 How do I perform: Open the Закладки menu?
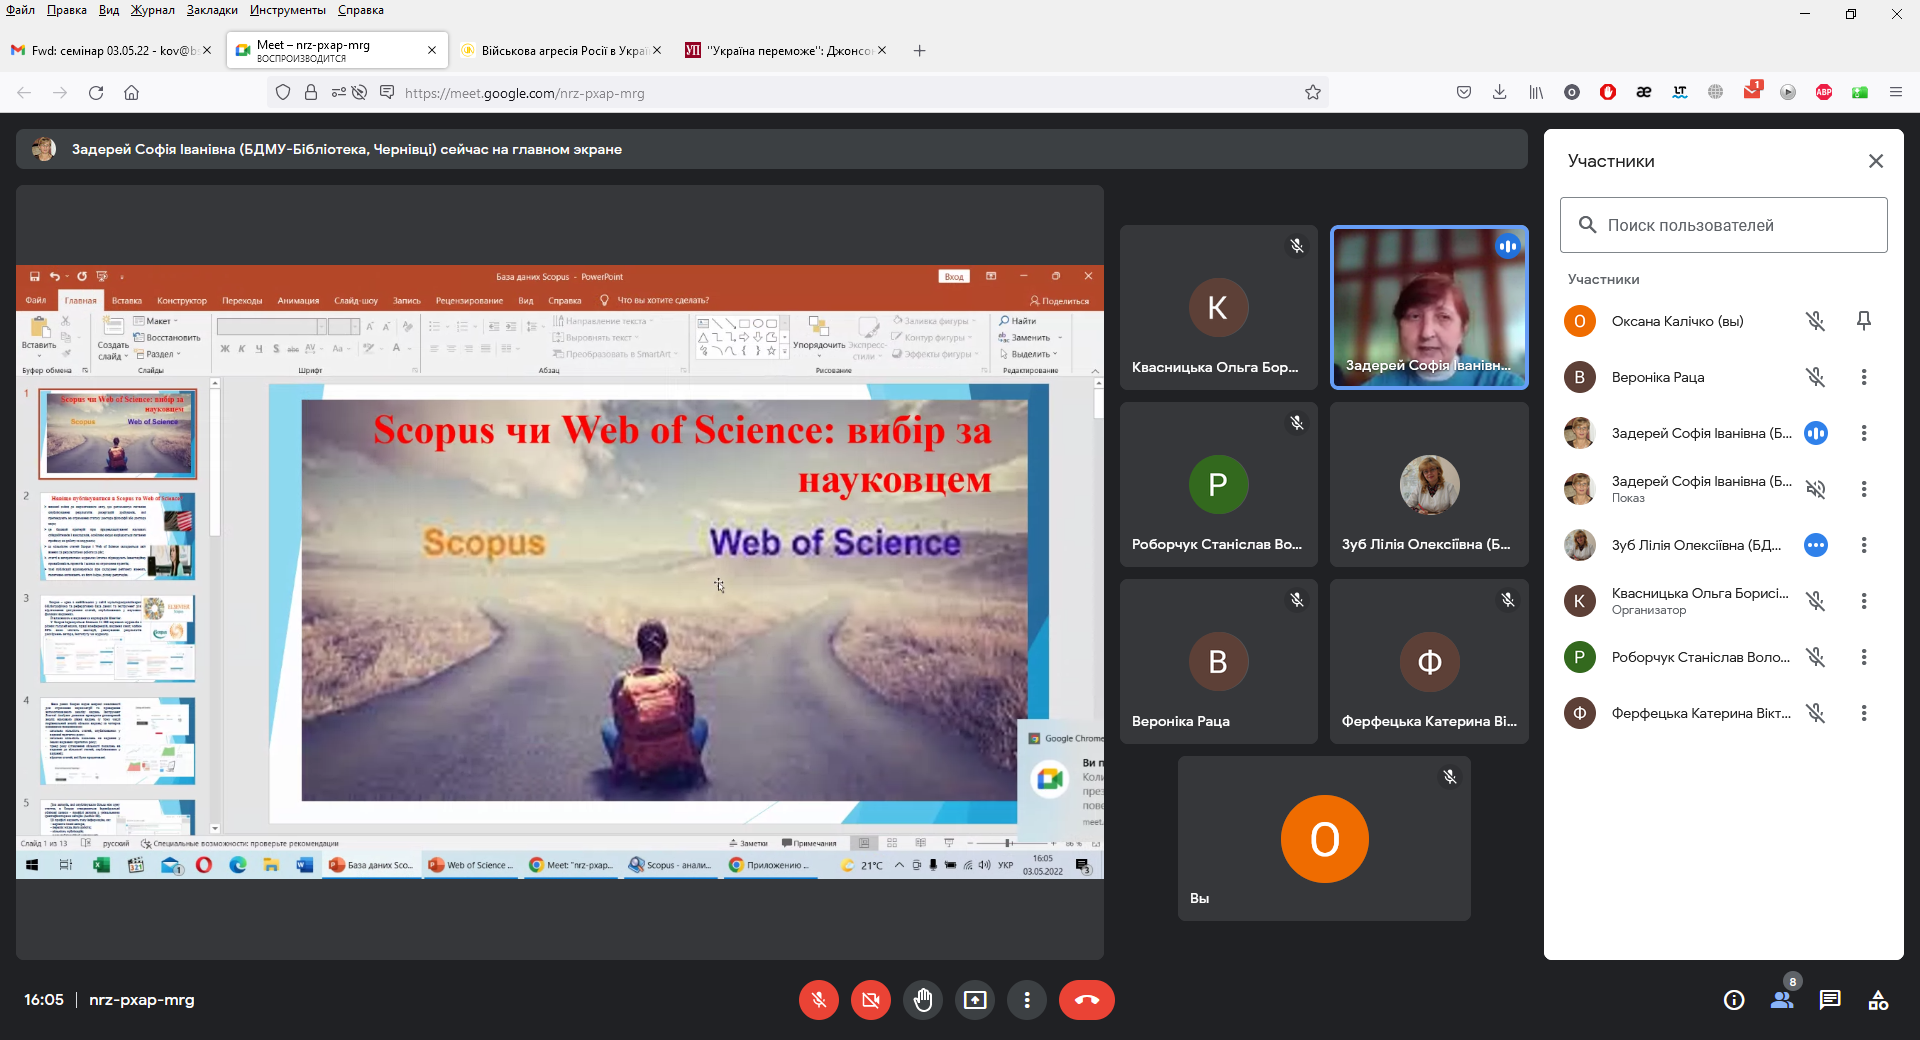pyautogui.click(x=212, y=10)
